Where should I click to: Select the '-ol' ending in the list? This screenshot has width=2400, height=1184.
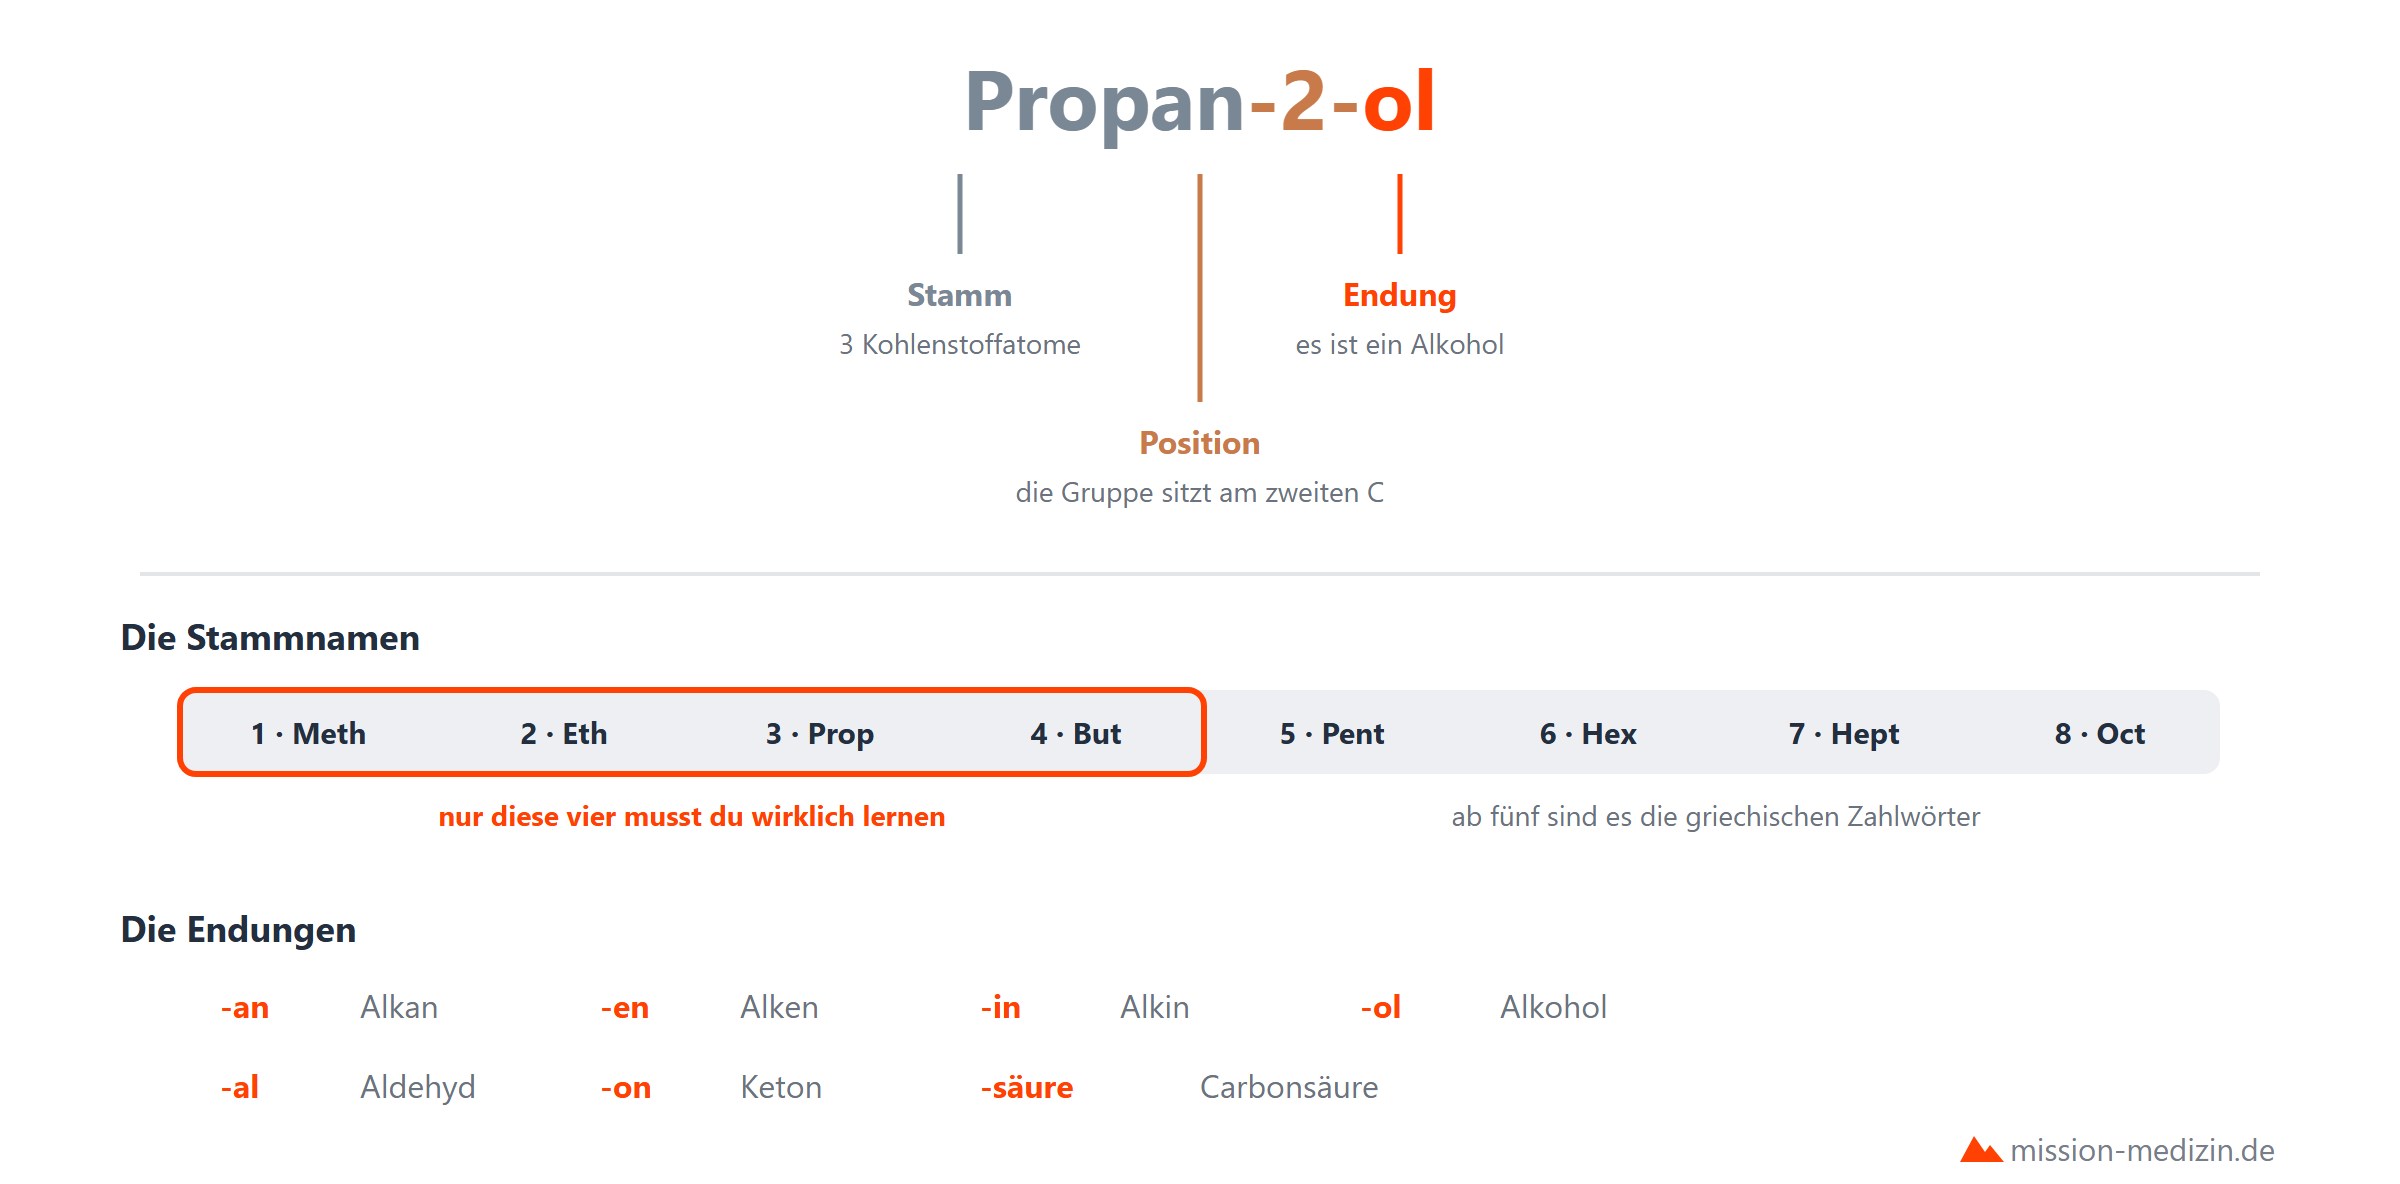pos(1381,1007)
